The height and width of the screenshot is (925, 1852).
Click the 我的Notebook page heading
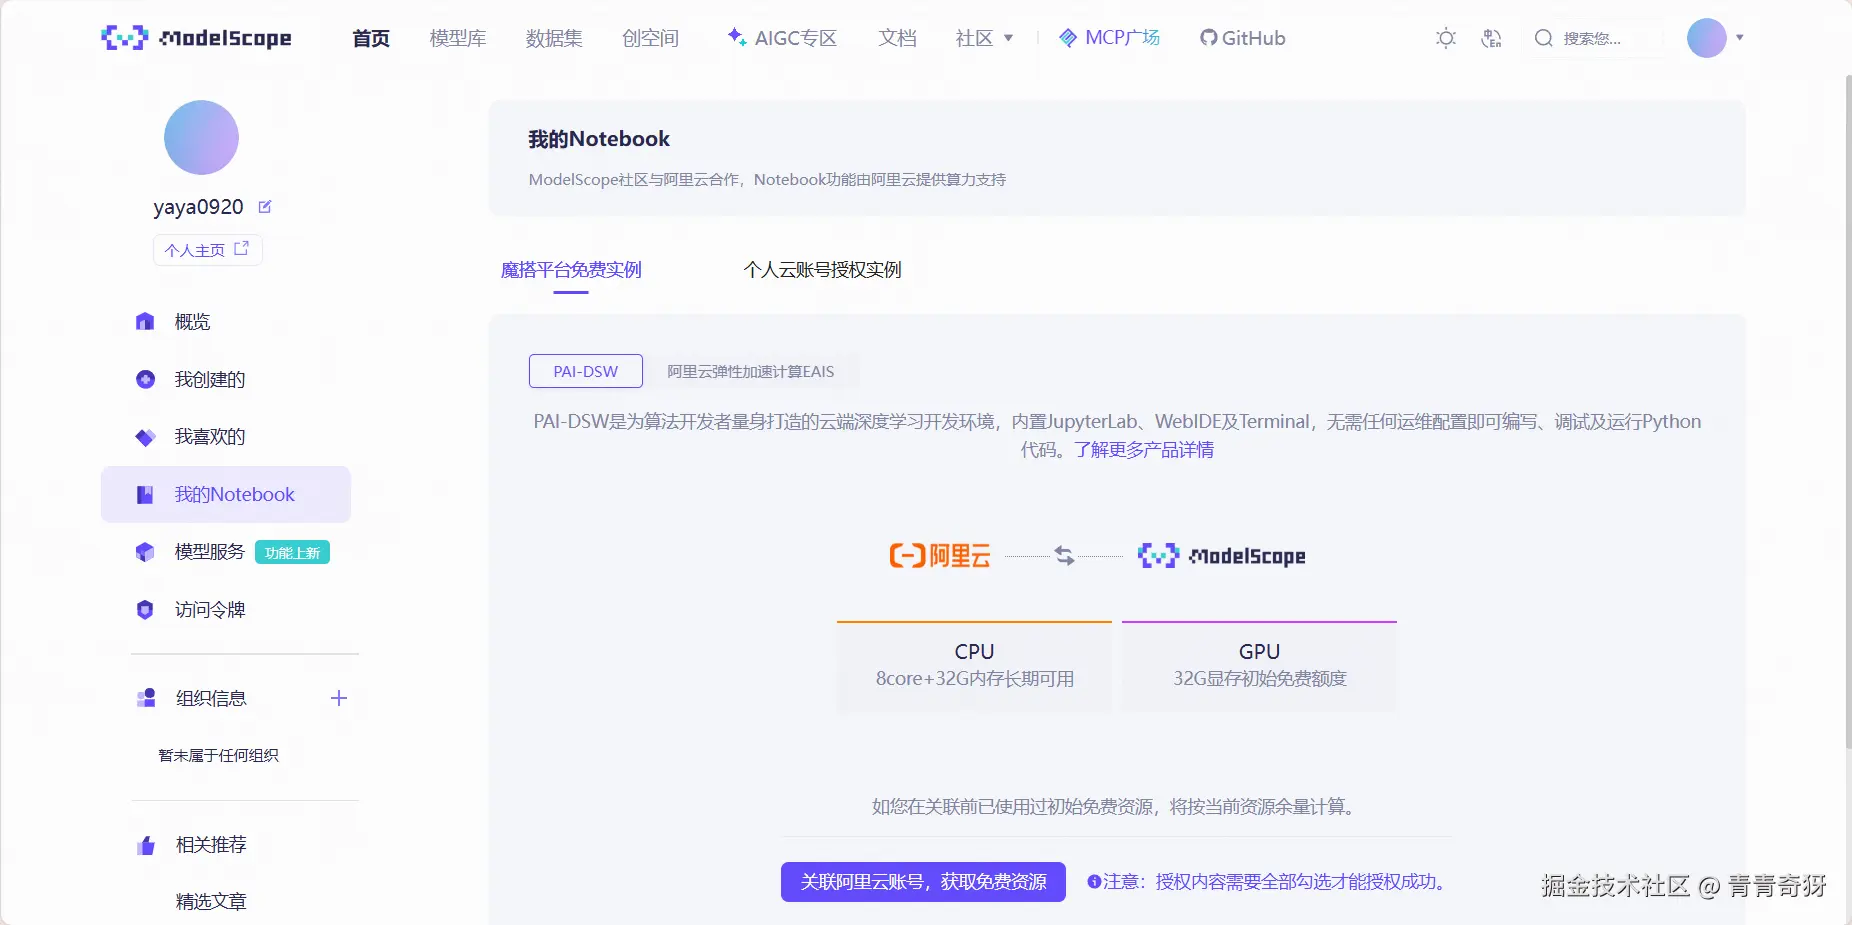tap(599, 139)
